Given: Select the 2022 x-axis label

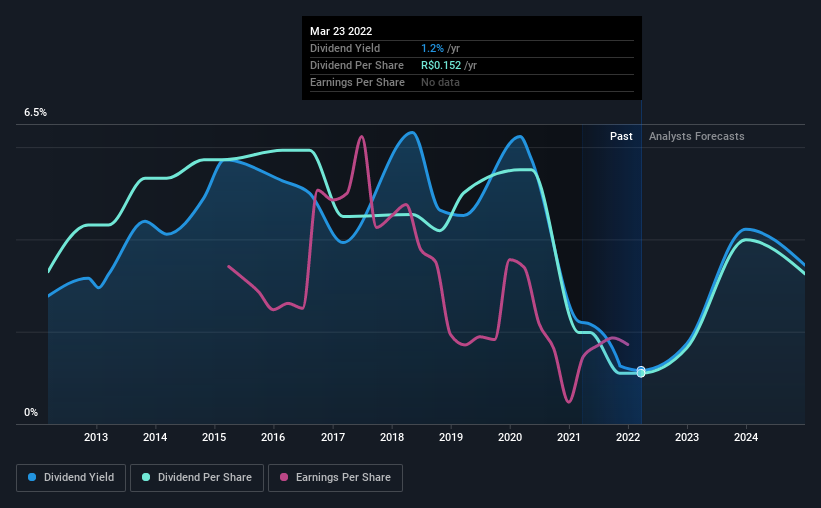Looking at the screenshot, I should pyautogui.click(x=628, y=437).
